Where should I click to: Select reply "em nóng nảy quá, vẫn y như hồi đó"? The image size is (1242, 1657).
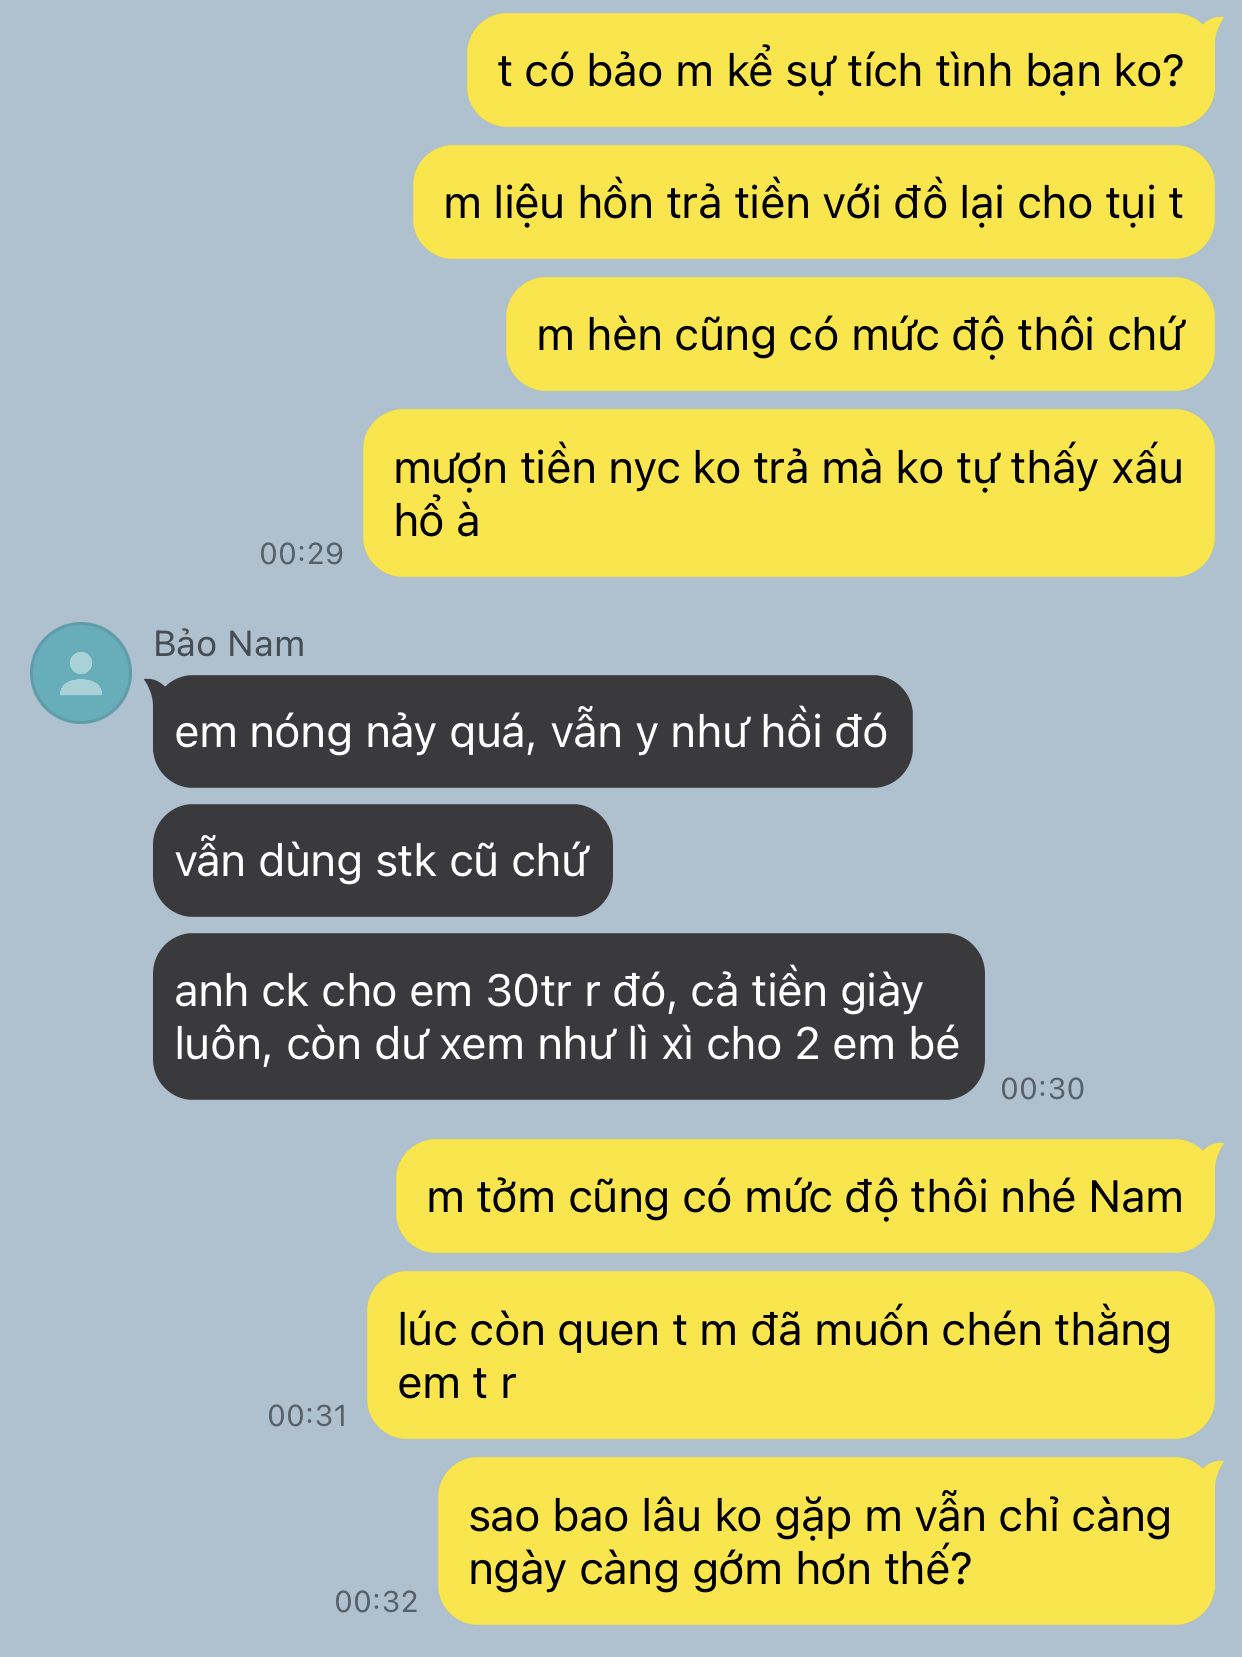coord(532,732)
